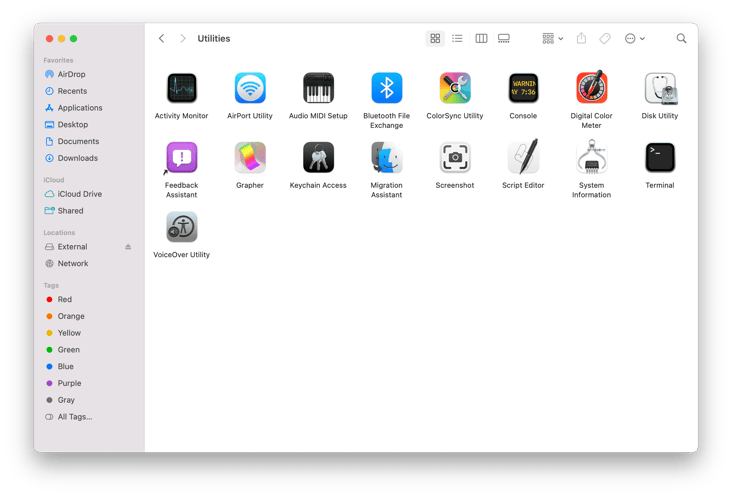Open the Activity Monitor app icon
The image size is (732, 497).
[182, 88]
